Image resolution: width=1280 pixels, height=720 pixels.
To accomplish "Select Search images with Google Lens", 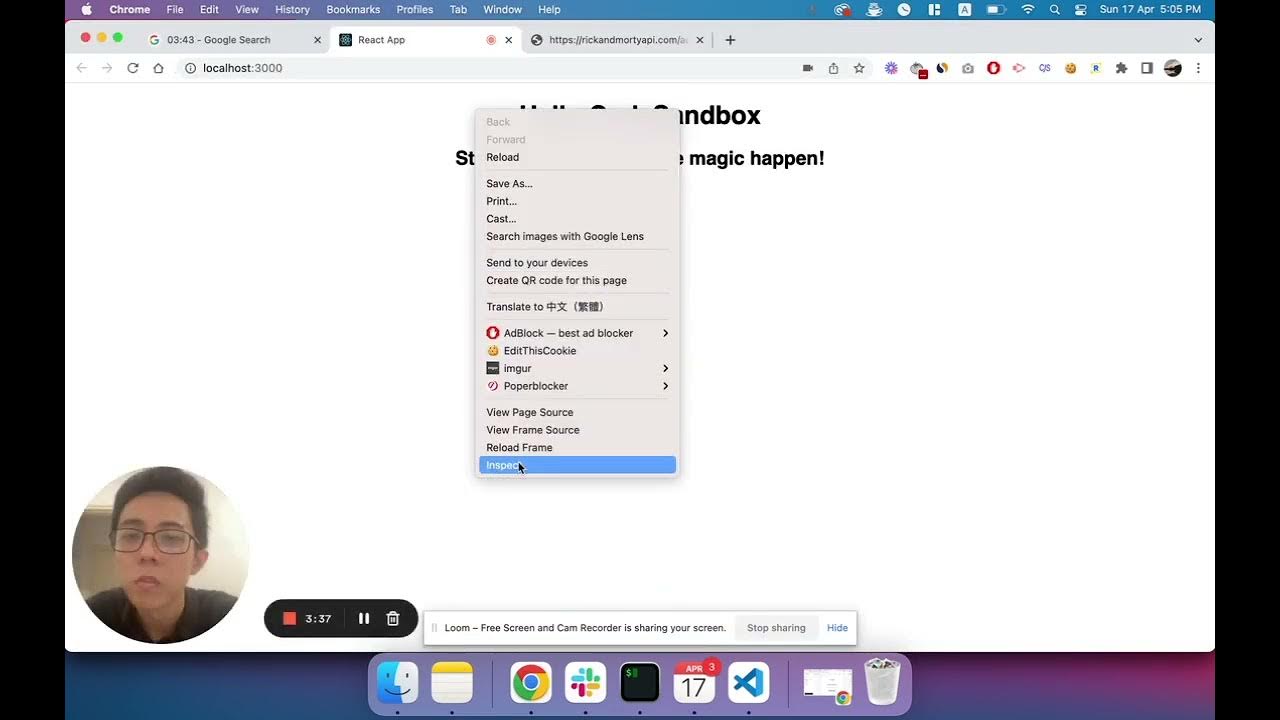I will [x=577, y=237].
